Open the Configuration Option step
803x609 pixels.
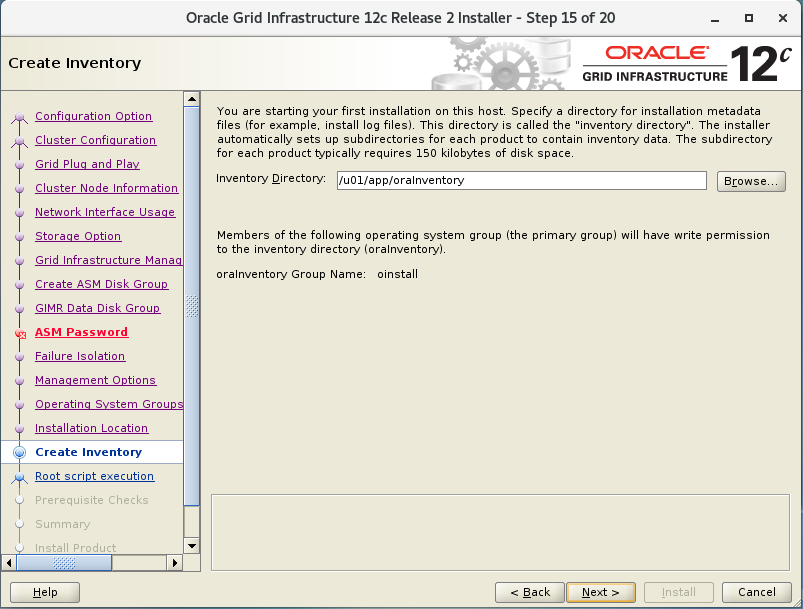(93, 116)
